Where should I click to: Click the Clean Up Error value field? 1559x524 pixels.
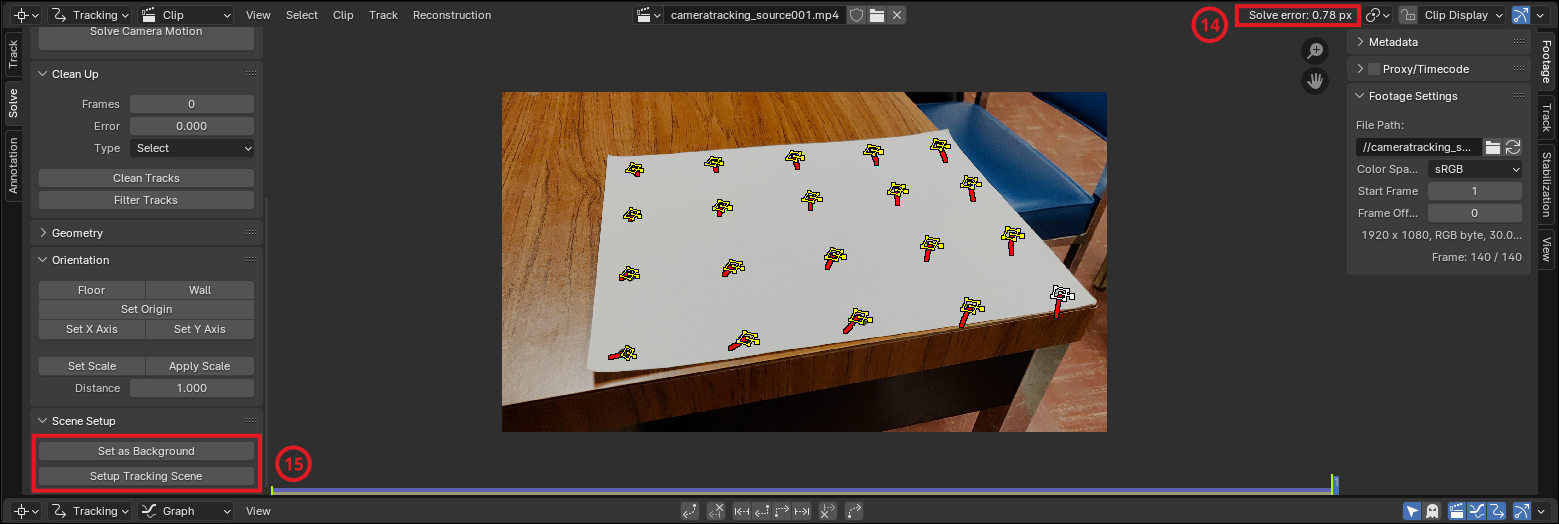192,126
